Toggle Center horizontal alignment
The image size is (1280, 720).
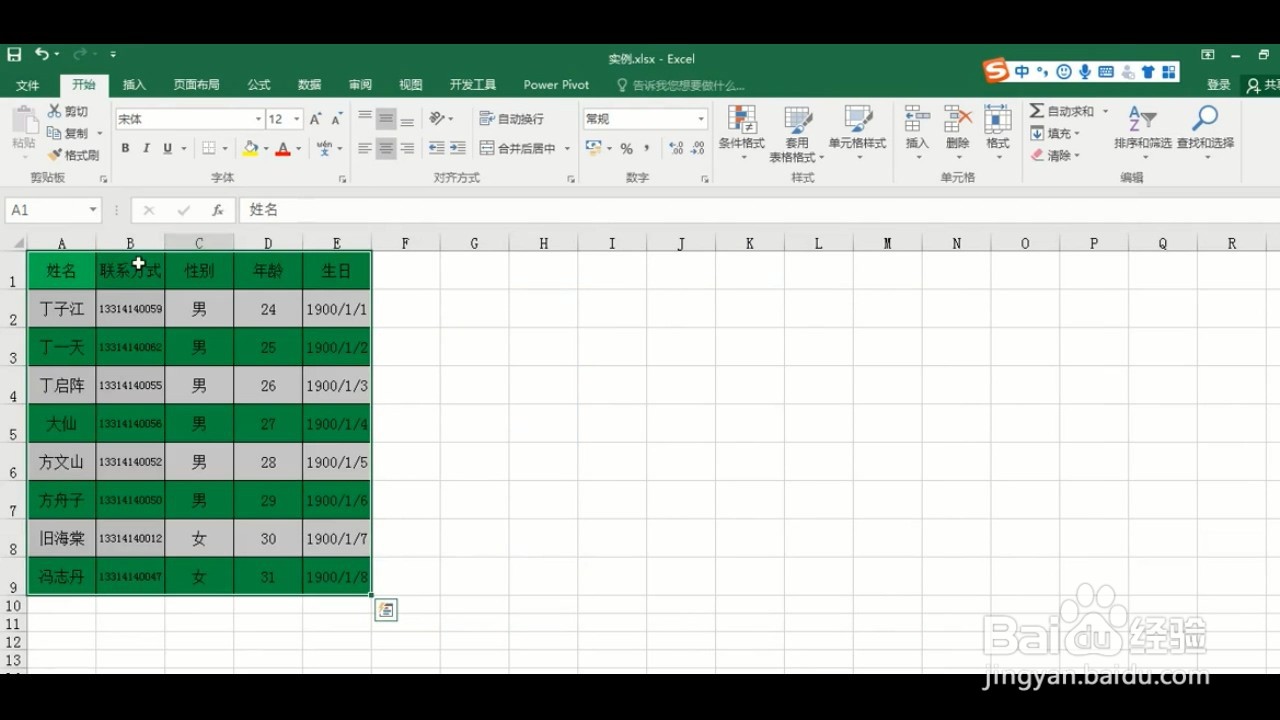pos(386,148)
